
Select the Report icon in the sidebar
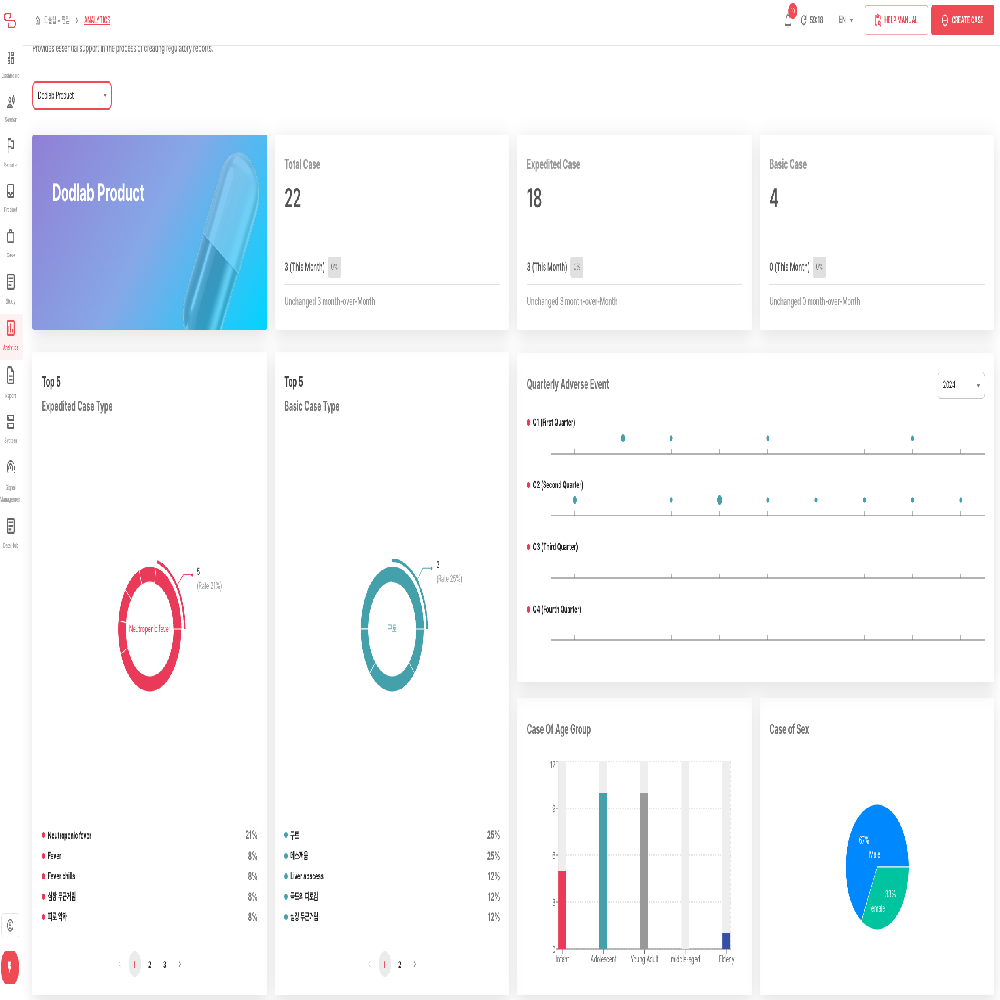[11, 375]
